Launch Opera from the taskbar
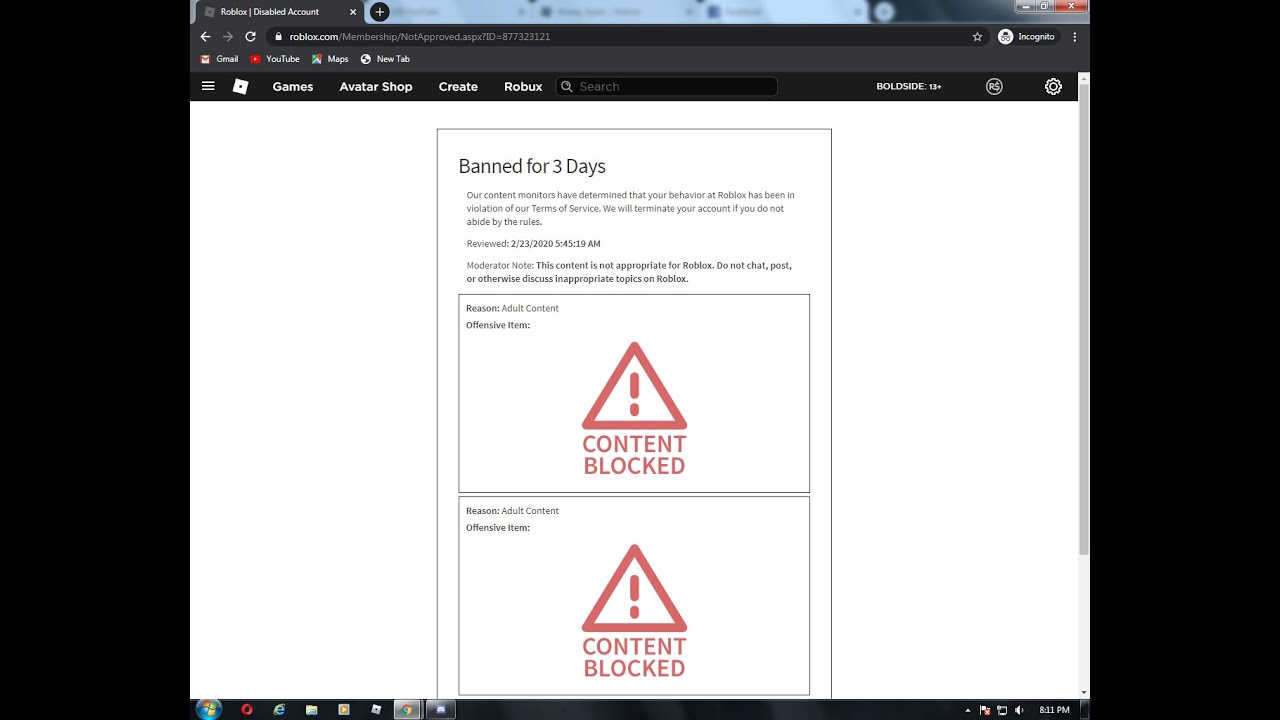Screen dimensions: 1280x720 pyautogui.click(x=247, y=709)
